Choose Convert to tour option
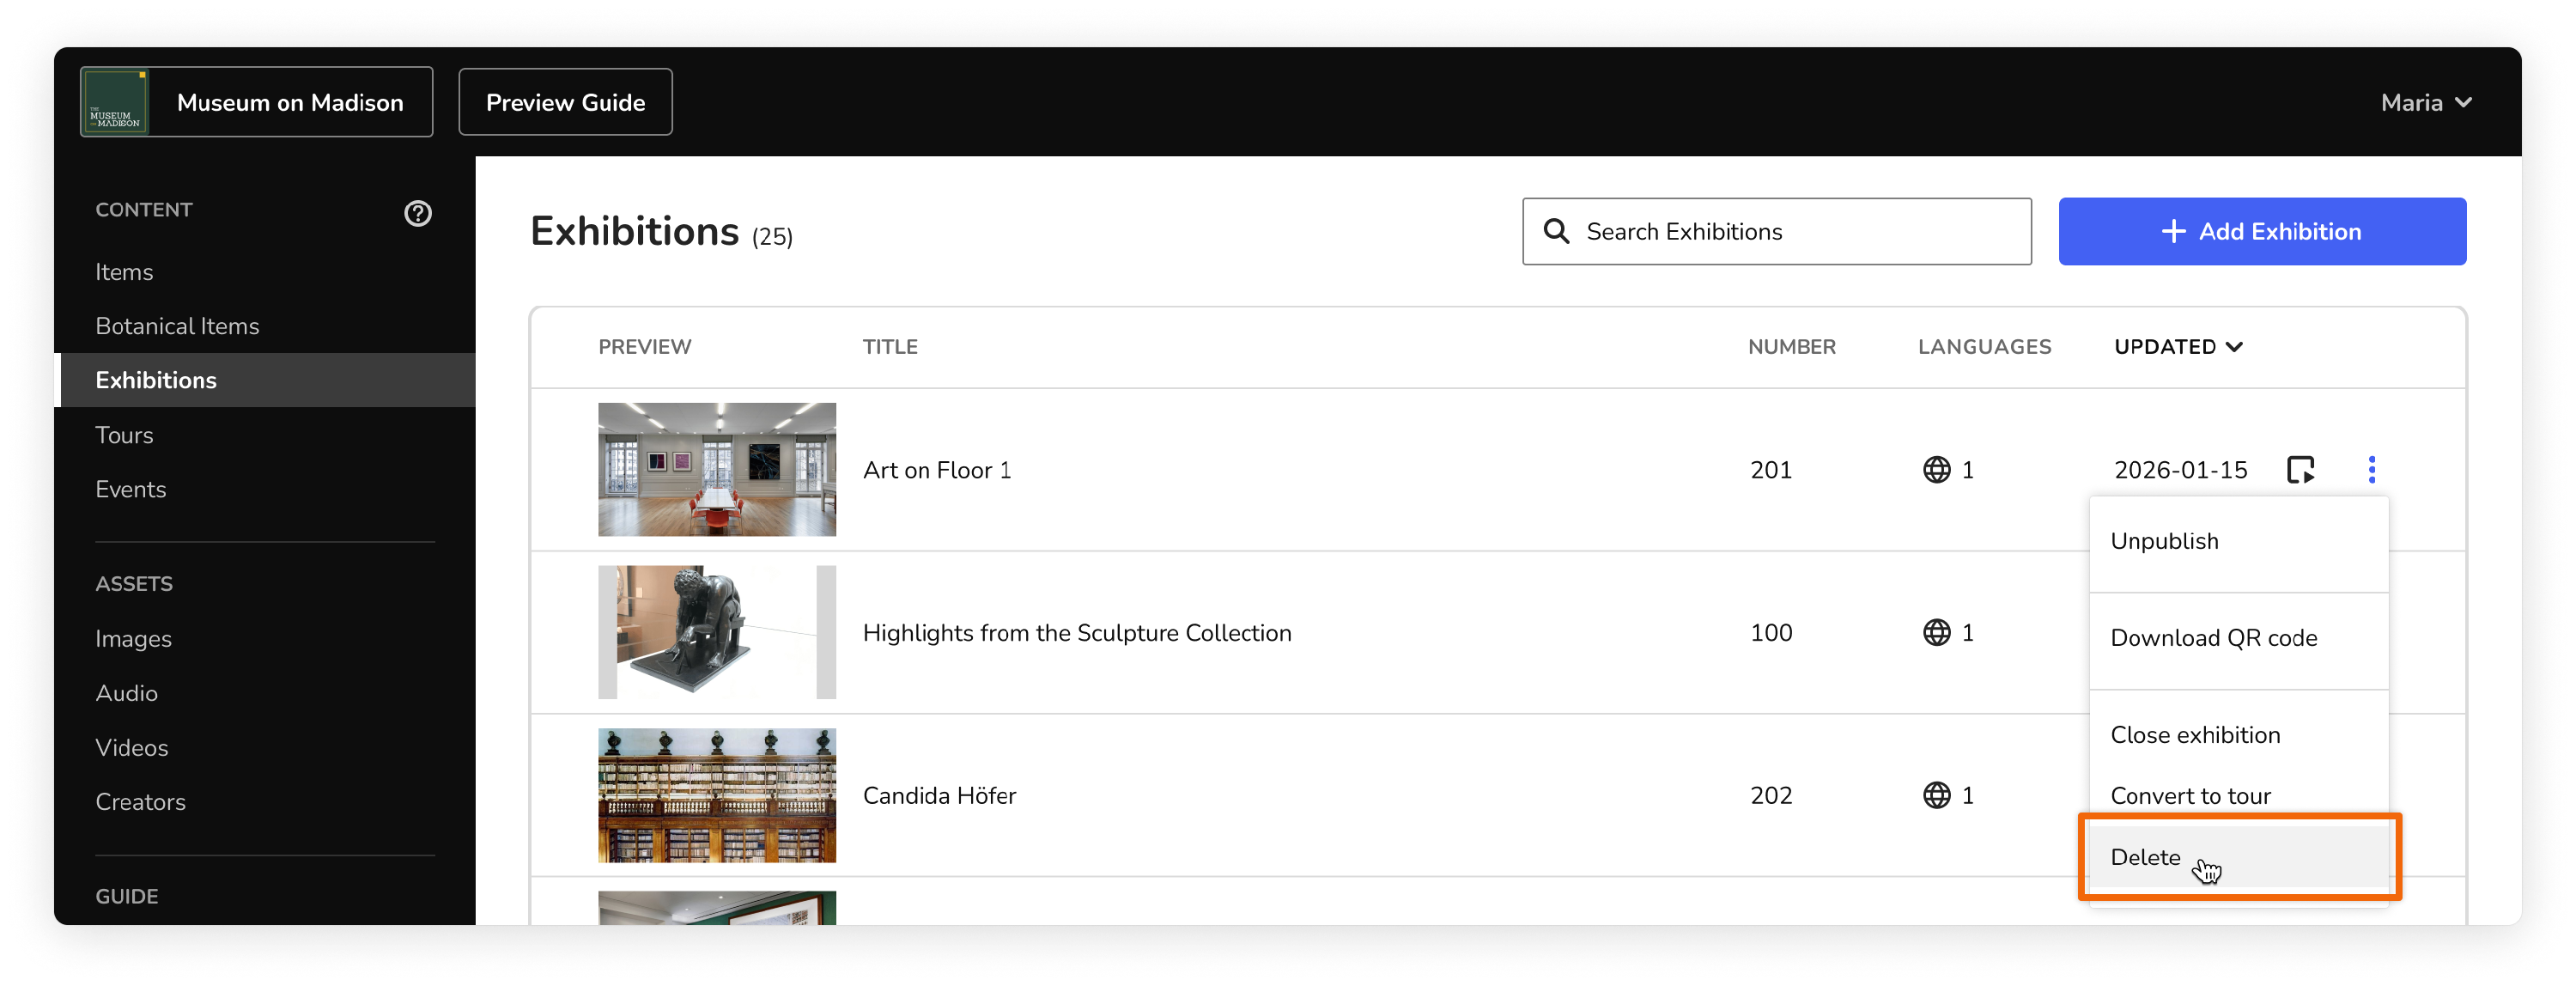2576x986 pixels. tap(2190, 796)
